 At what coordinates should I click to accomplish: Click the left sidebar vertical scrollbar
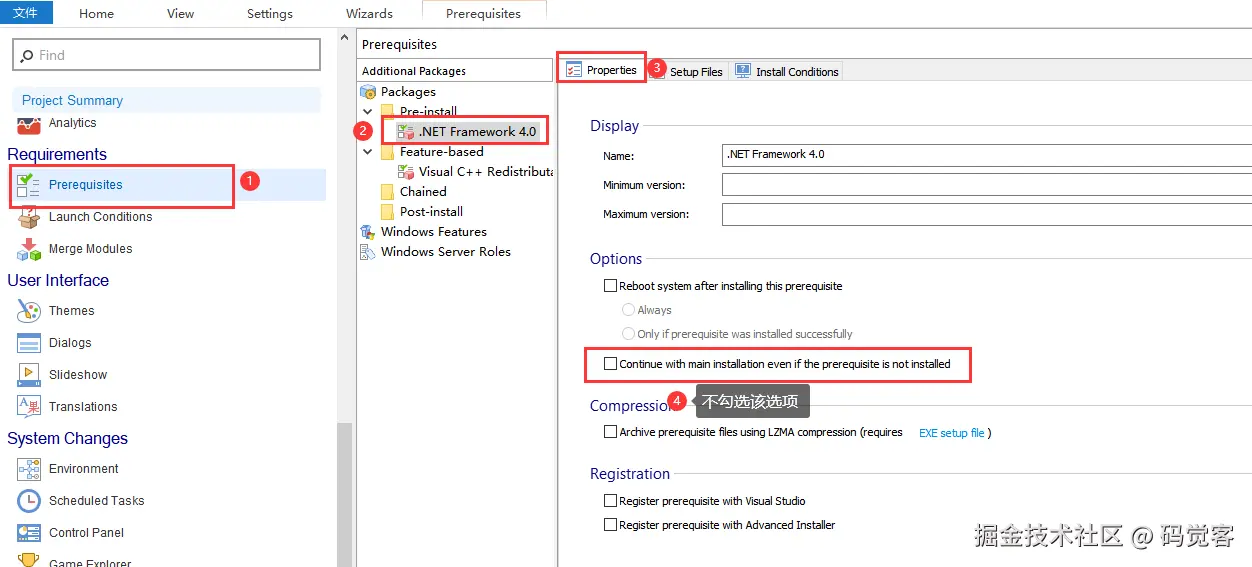(x=345, y=495)
